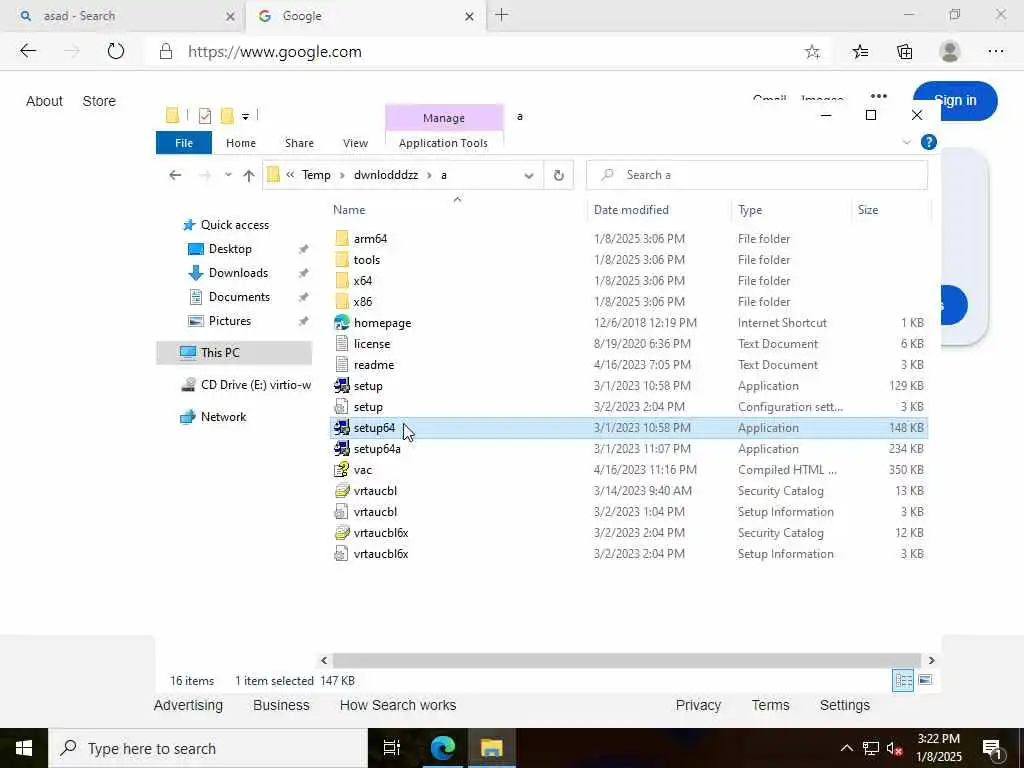Click the Properties quick access toolbar icon
This screenshot has height=768, width=1024.
(204, 116)
